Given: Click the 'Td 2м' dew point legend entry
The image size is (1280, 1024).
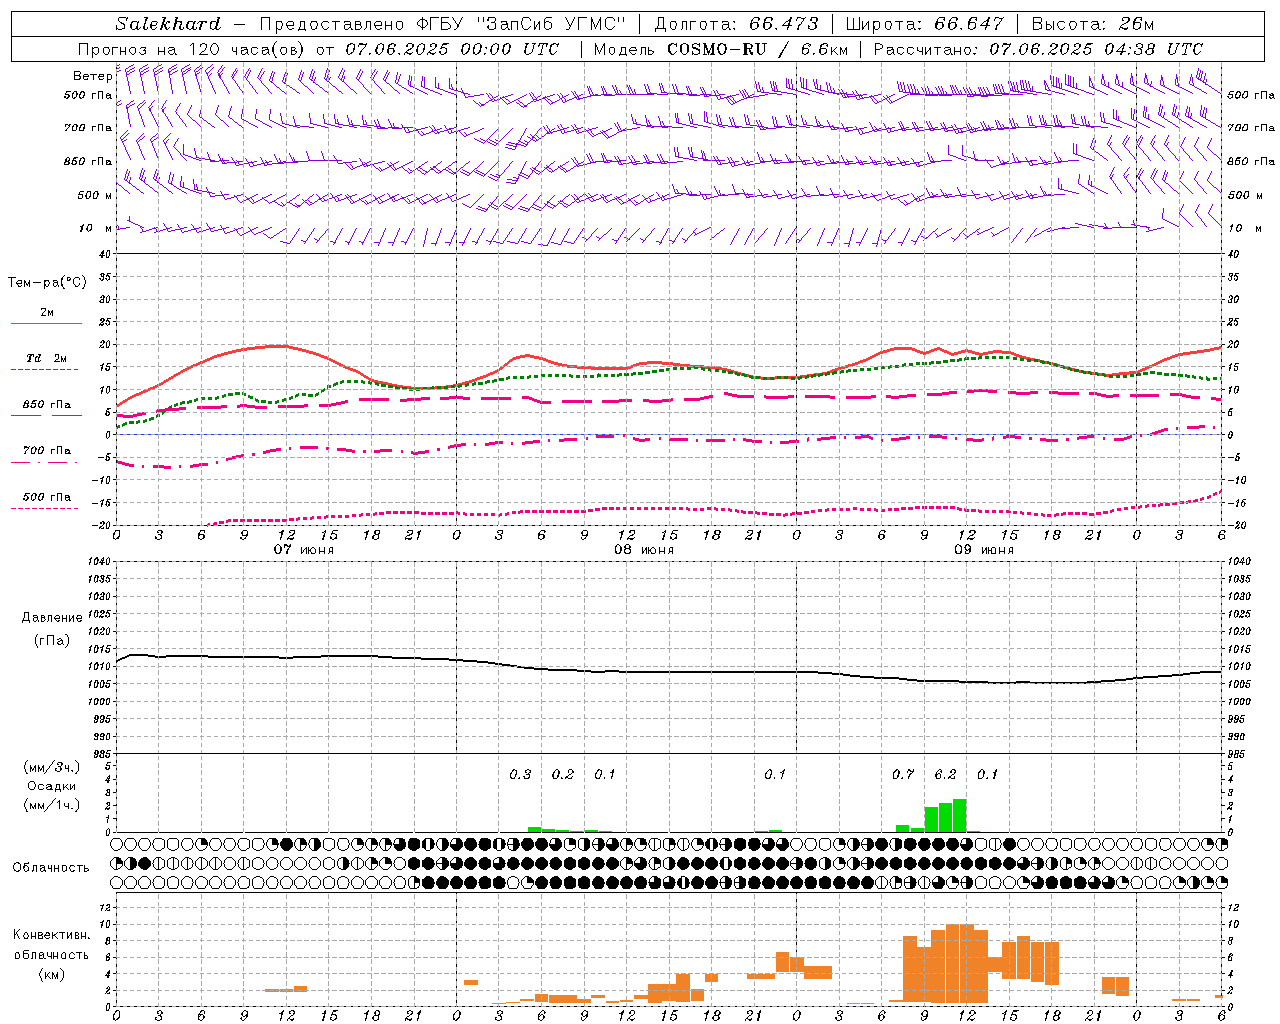Looking at the screenshot, I should [x=47, y=358].
